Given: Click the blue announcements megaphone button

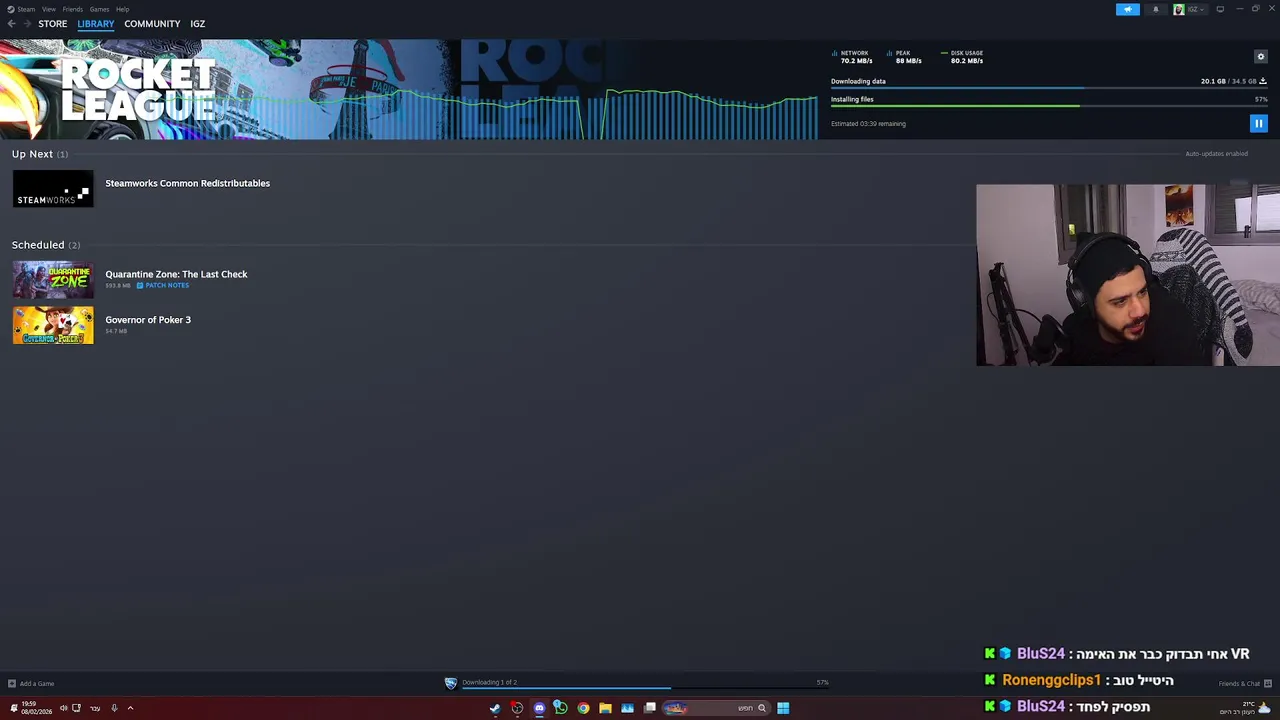Looking at the screenshot, I should coord(1127,9).
